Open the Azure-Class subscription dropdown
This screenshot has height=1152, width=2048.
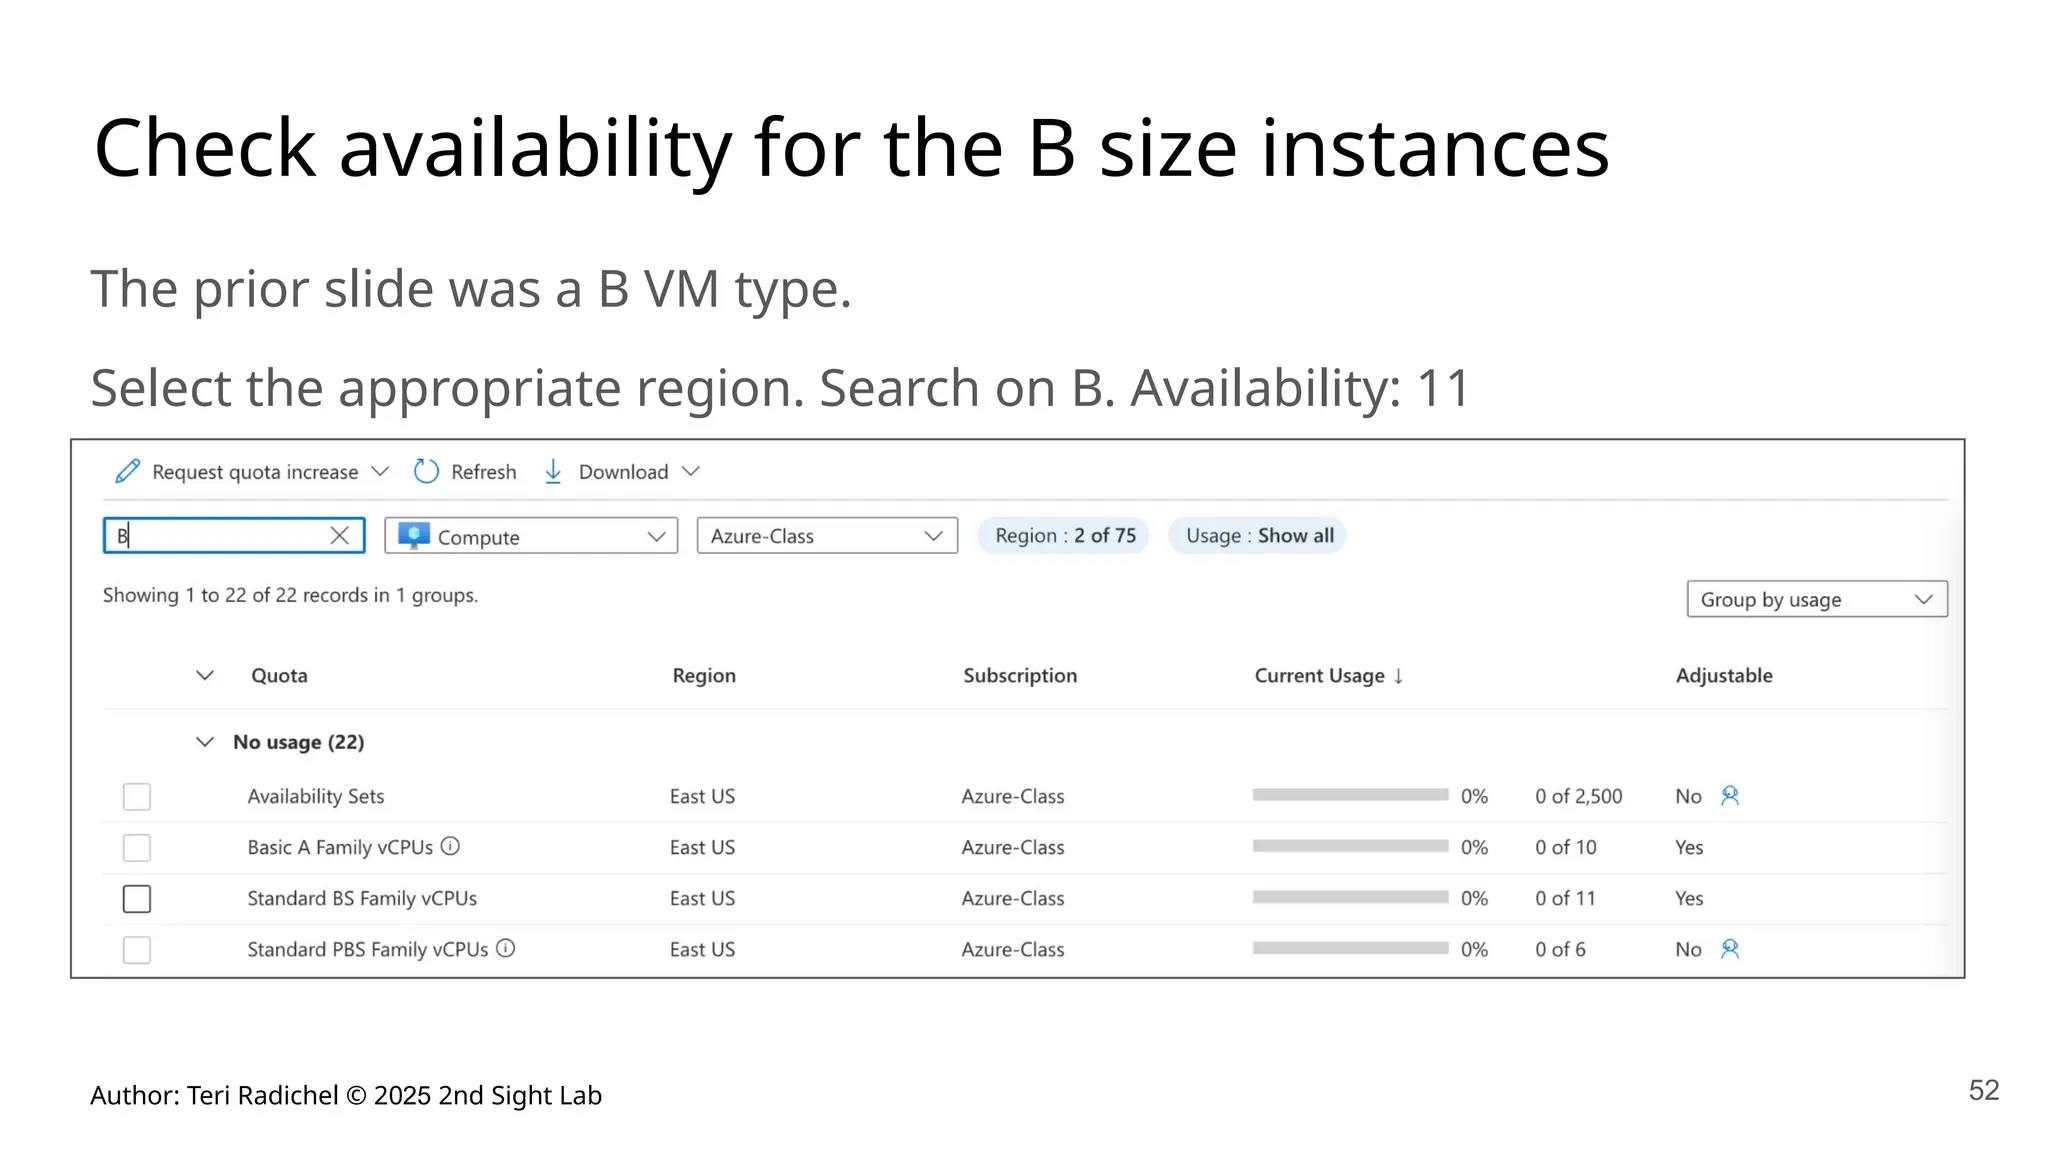coord(827,536)
